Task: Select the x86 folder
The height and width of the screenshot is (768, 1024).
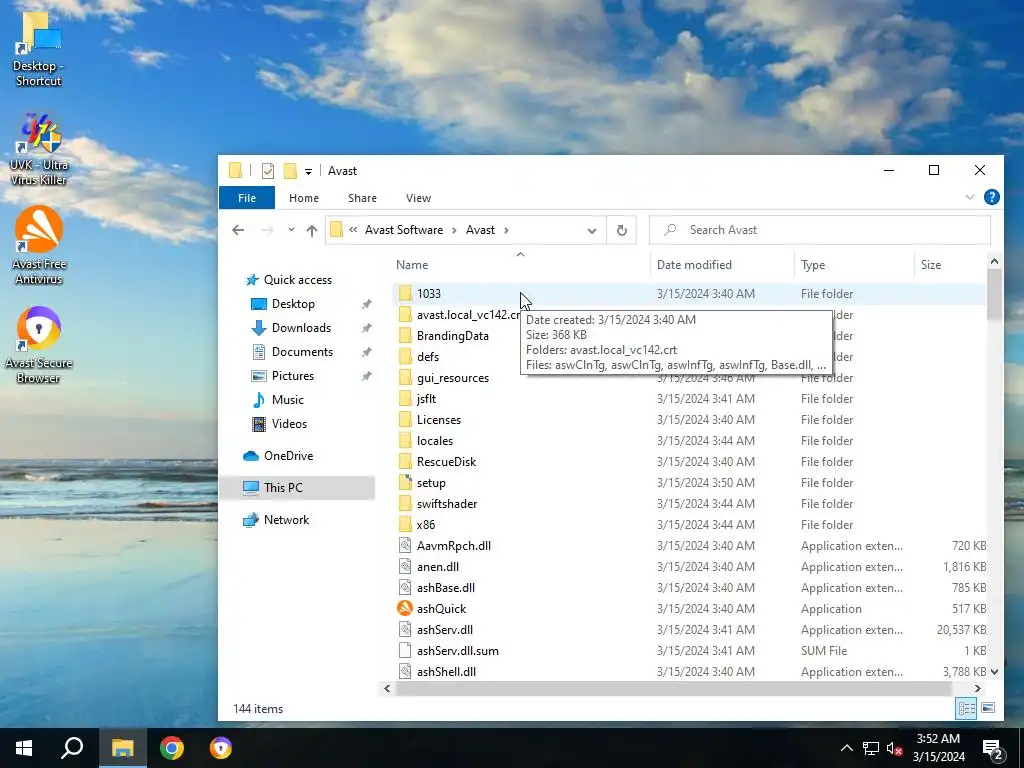Action: click(426, 524)
